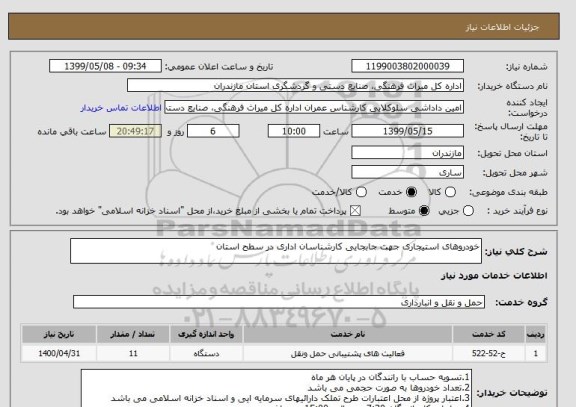Click the service code cell ح-522-52

489,353
